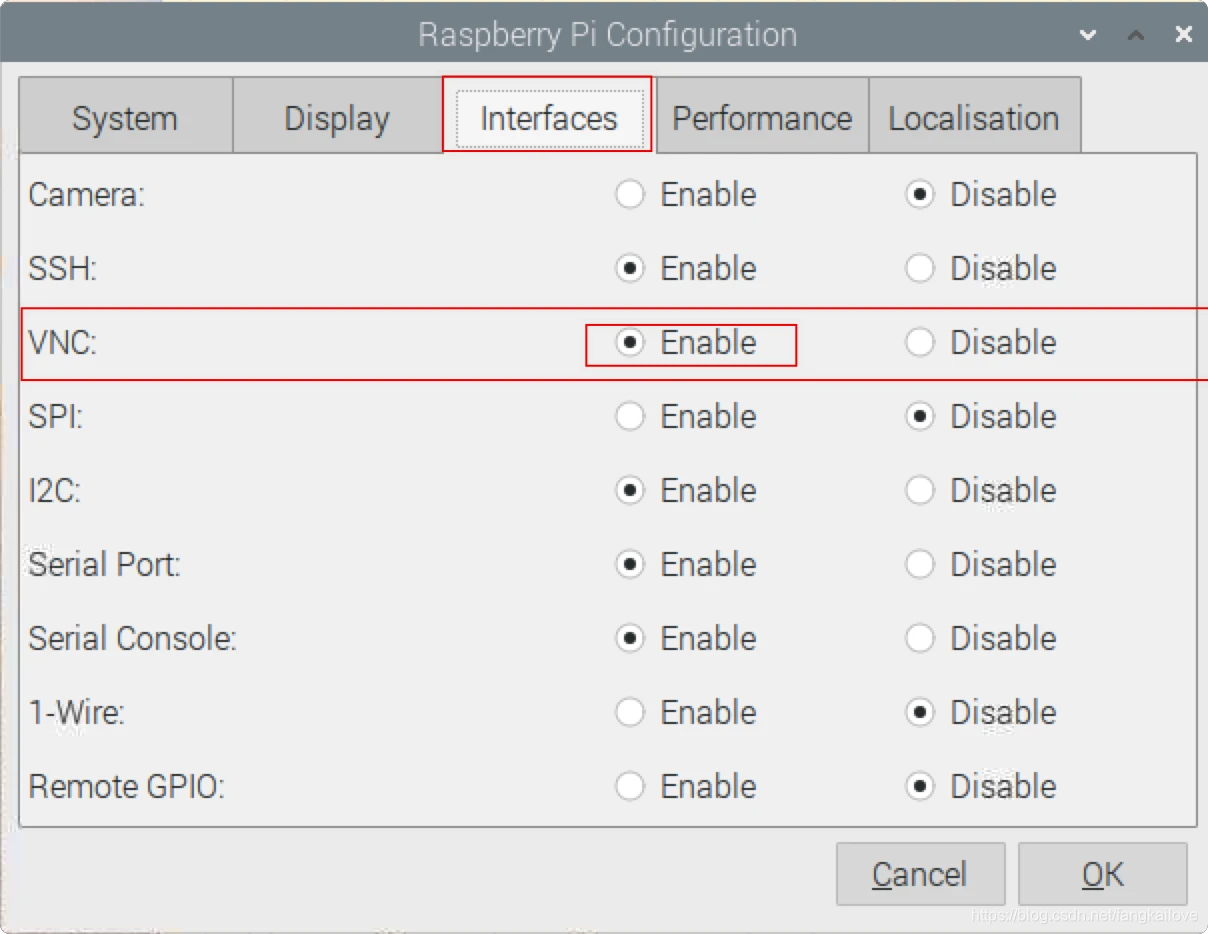Close the Raspberry Pi Configuration window
The height and width of the screenshot is (934, 1208).
pos(1184,35)
